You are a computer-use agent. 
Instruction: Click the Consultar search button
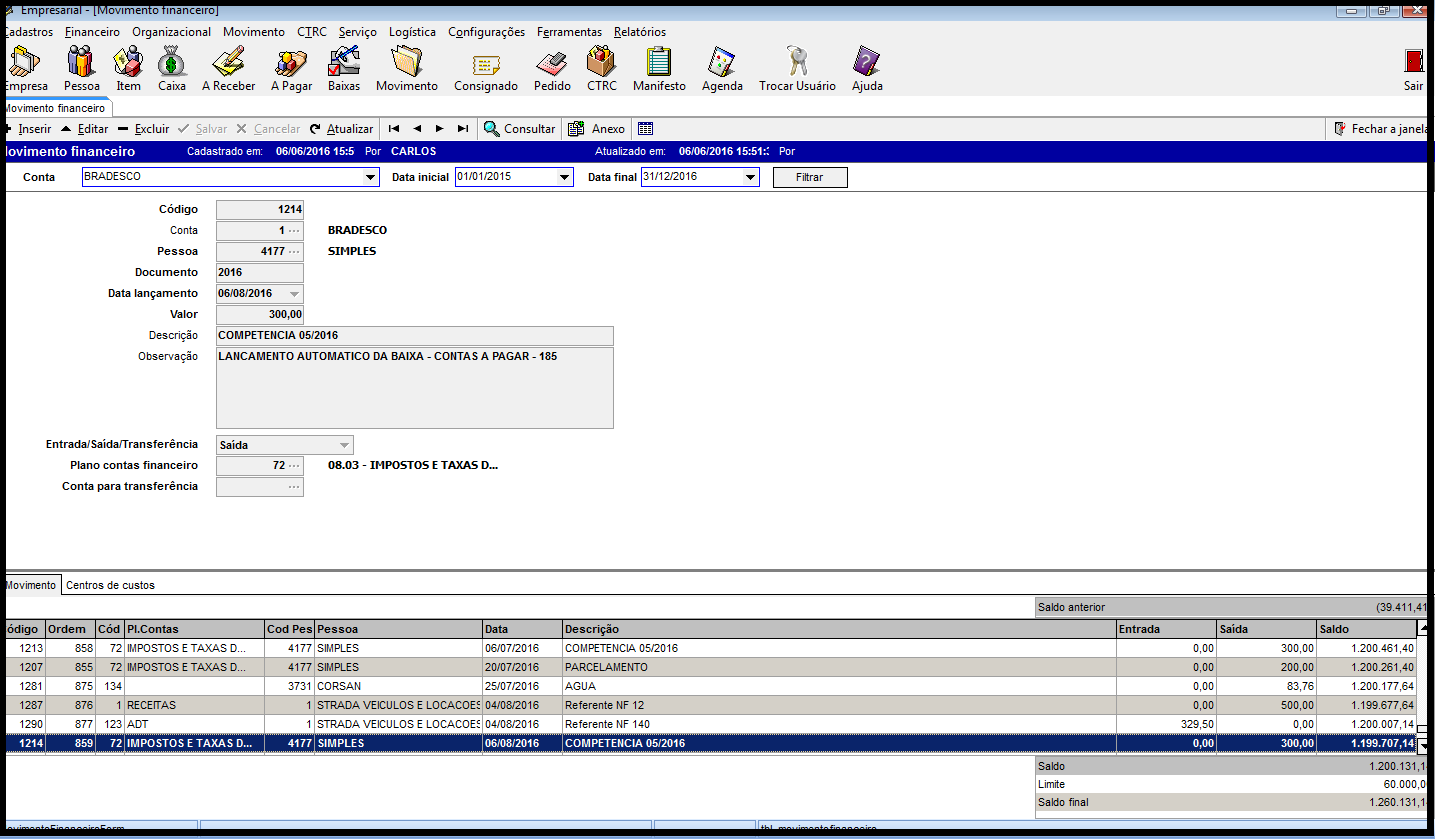pyautogui.click(x=519, y=129)
